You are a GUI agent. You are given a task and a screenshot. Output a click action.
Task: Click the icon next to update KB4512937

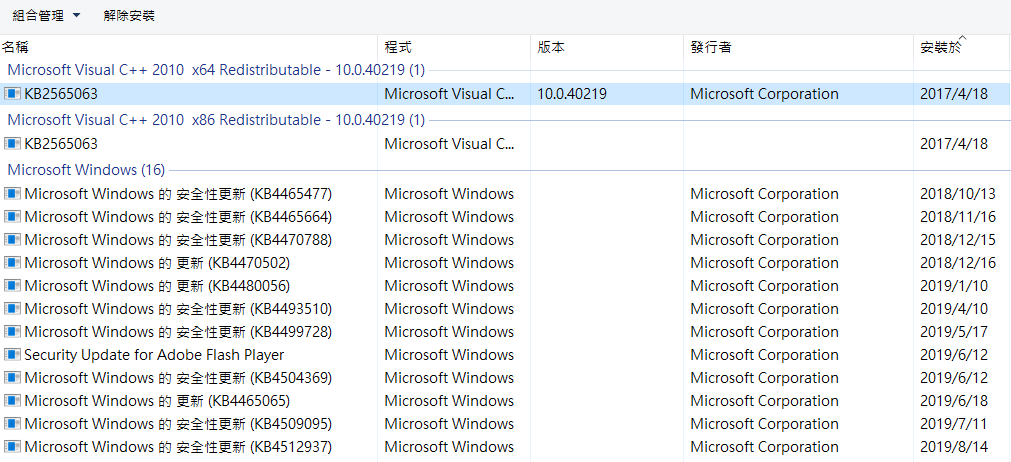pyautogui.click(x=12, y=447)
